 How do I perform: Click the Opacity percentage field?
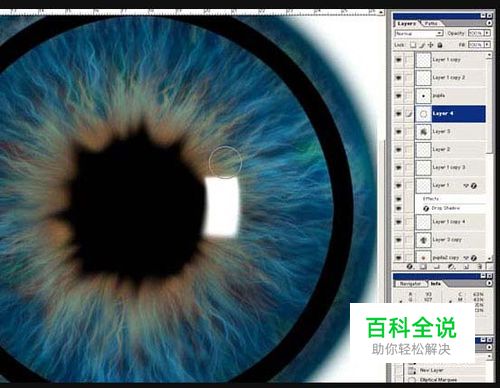pos(476,33)
